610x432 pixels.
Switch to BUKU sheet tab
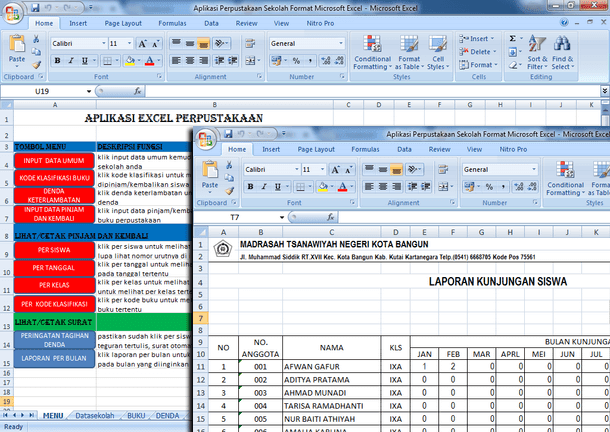(x=136, y=416)
